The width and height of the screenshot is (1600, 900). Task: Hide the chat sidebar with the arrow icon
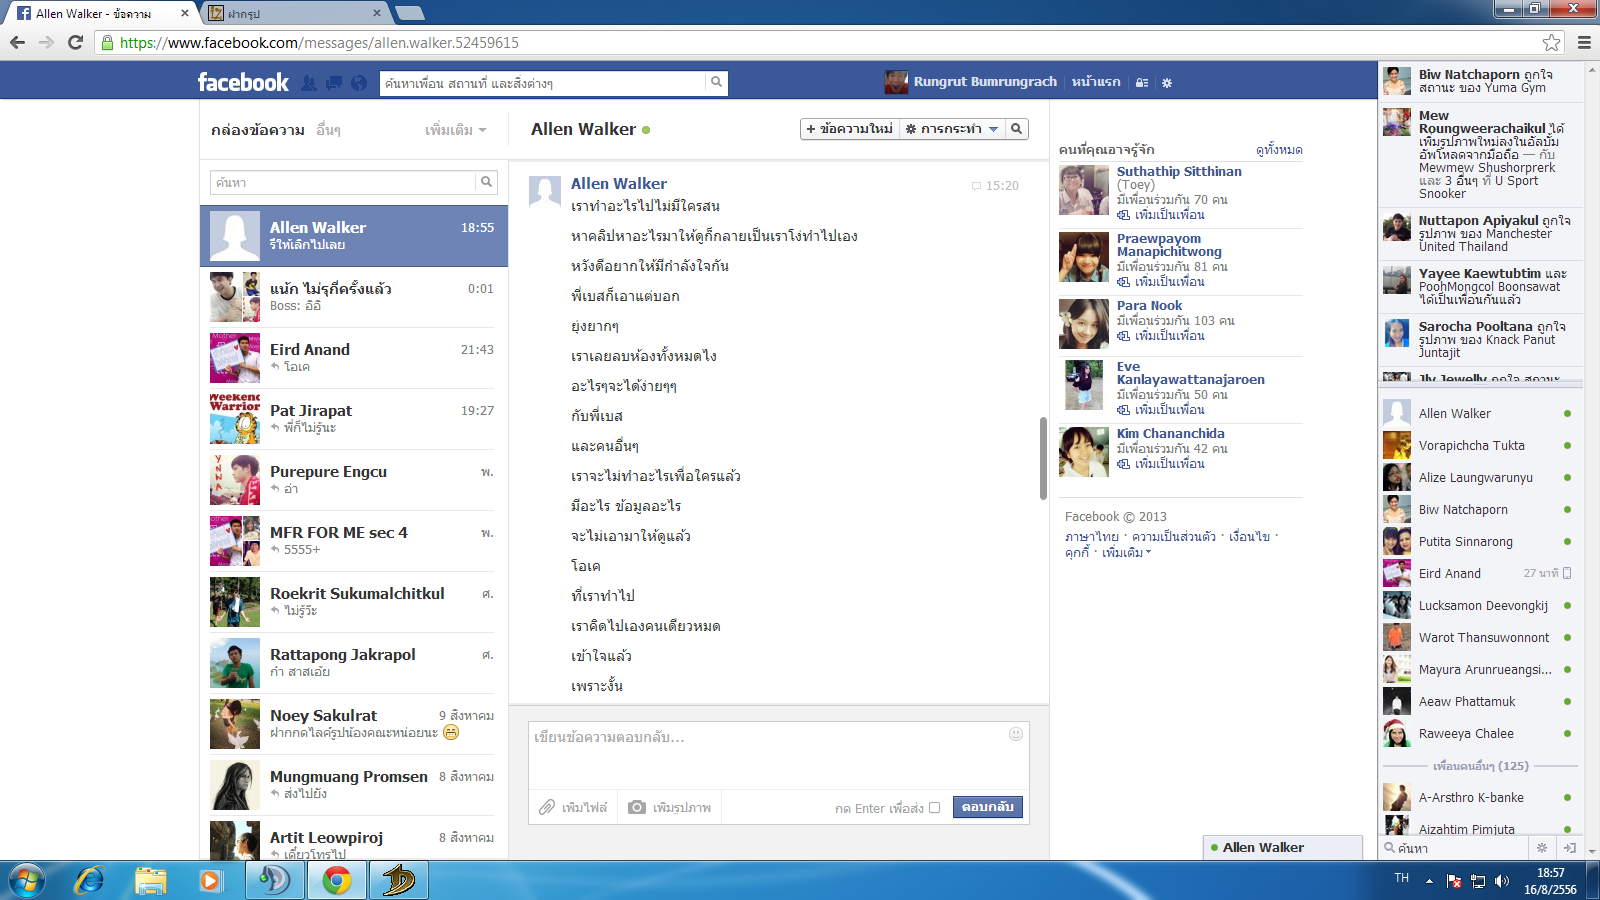1570,848
